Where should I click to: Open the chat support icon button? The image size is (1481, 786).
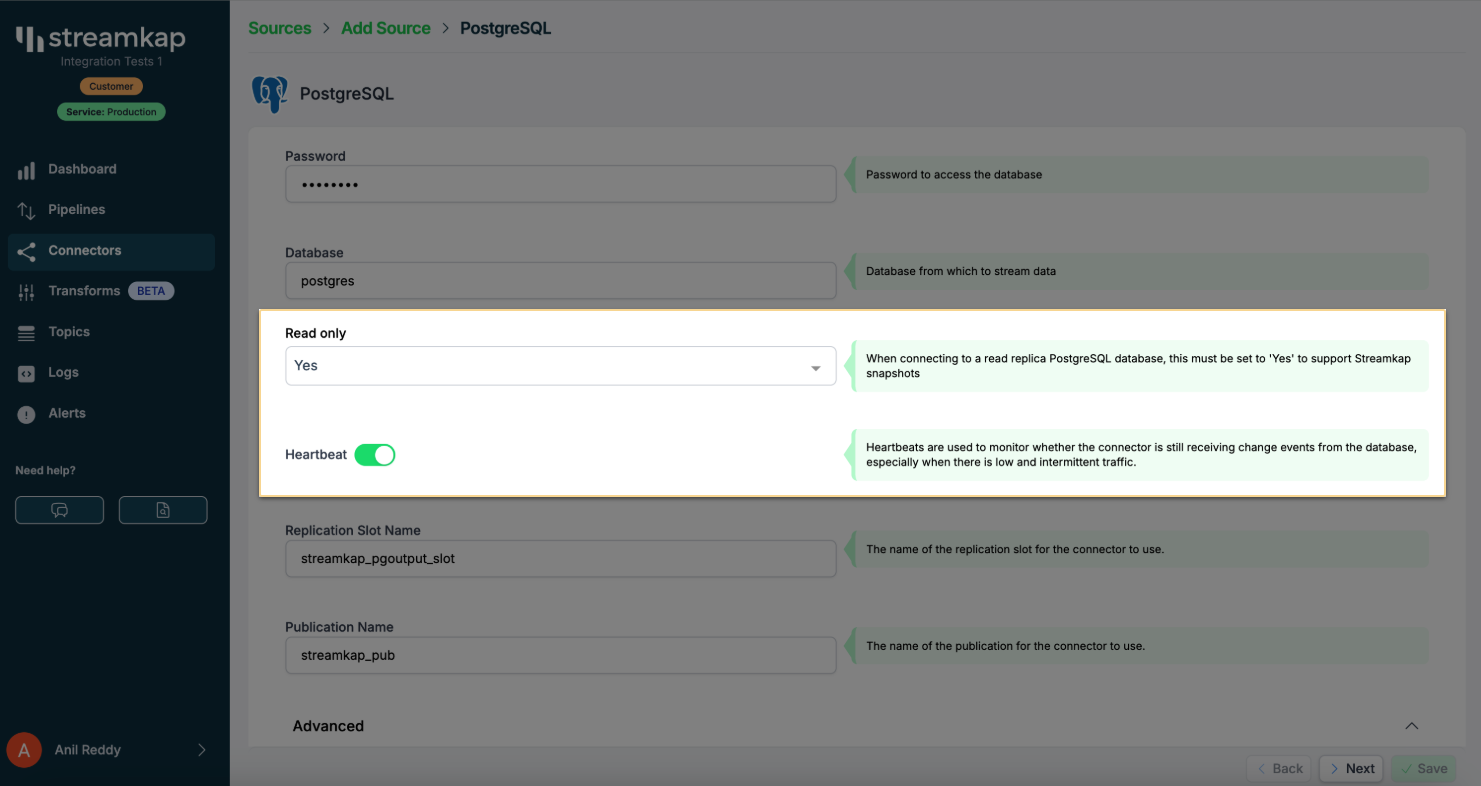click(x=59, y=510)
